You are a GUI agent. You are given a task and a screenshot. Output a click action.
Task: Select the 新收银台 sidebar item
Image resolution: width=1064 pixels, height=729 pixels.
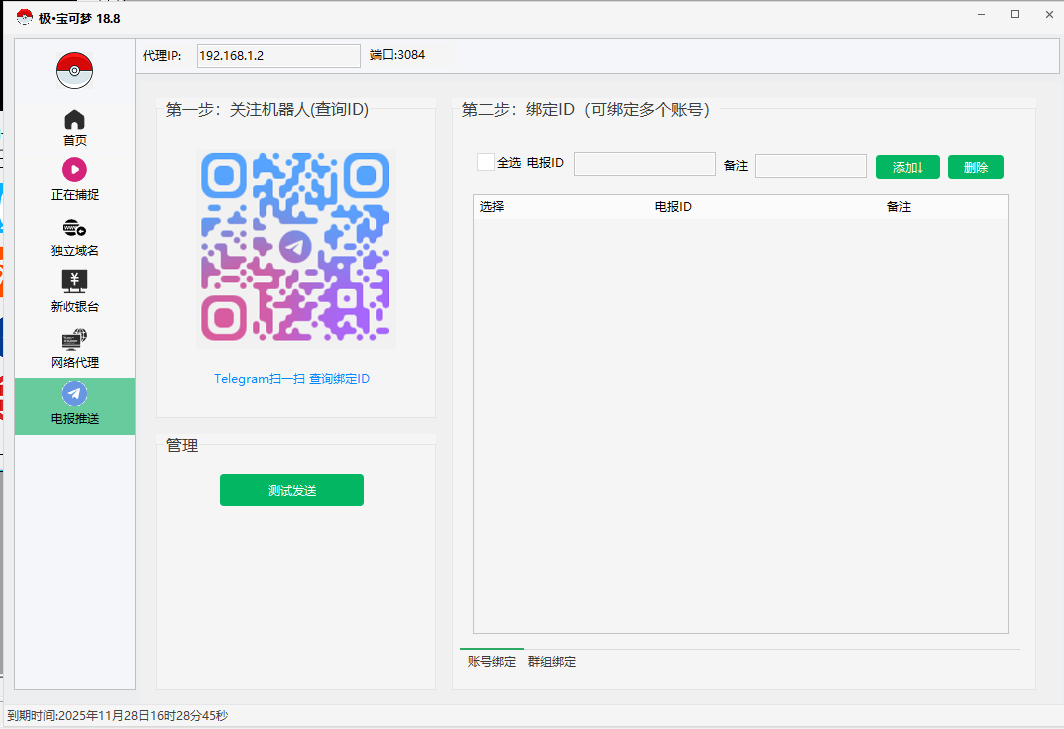coord(75,292)
